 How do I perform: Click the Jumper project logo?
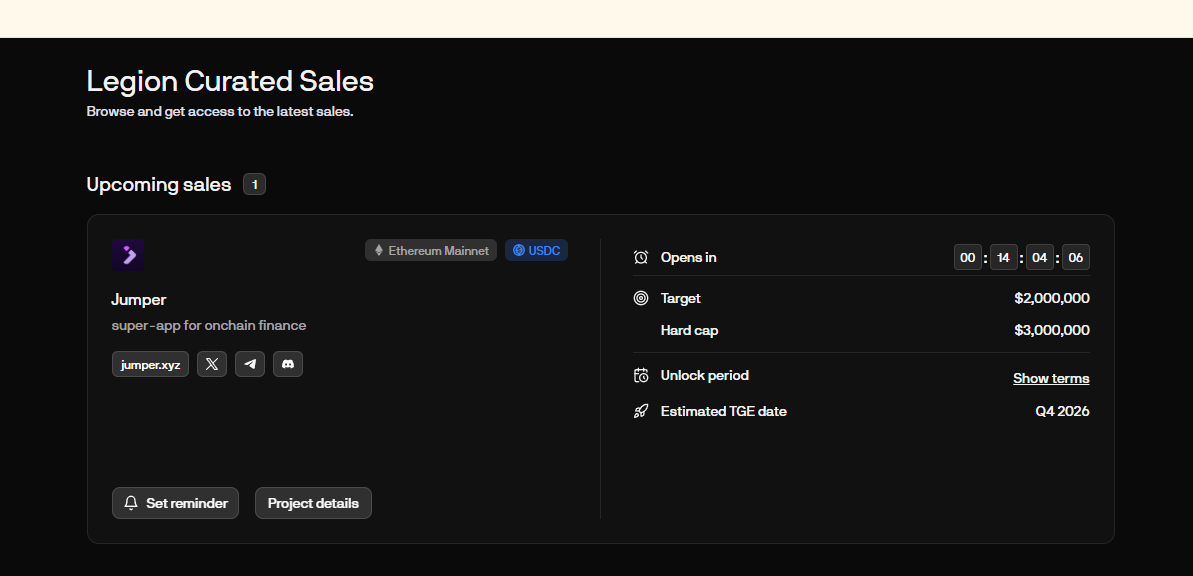point(128,255)
